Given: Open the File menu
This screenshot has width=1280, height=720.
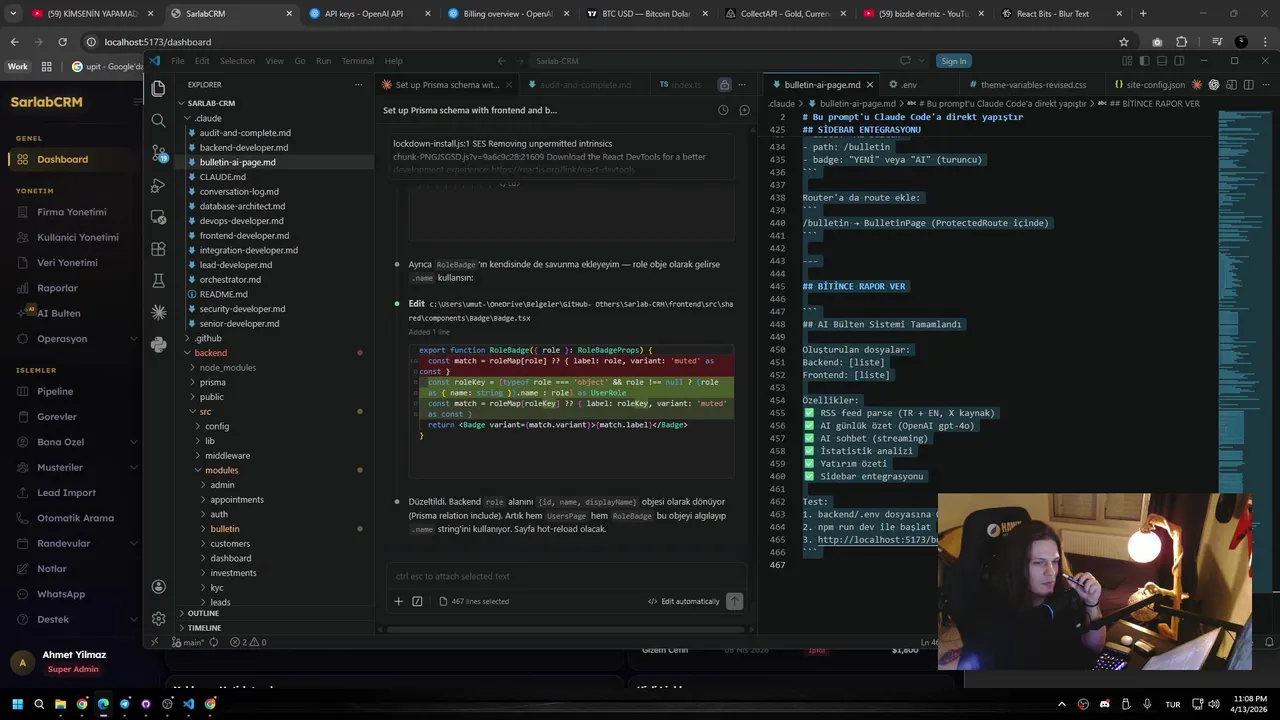Looking at the screenshot, I should 177,61.
